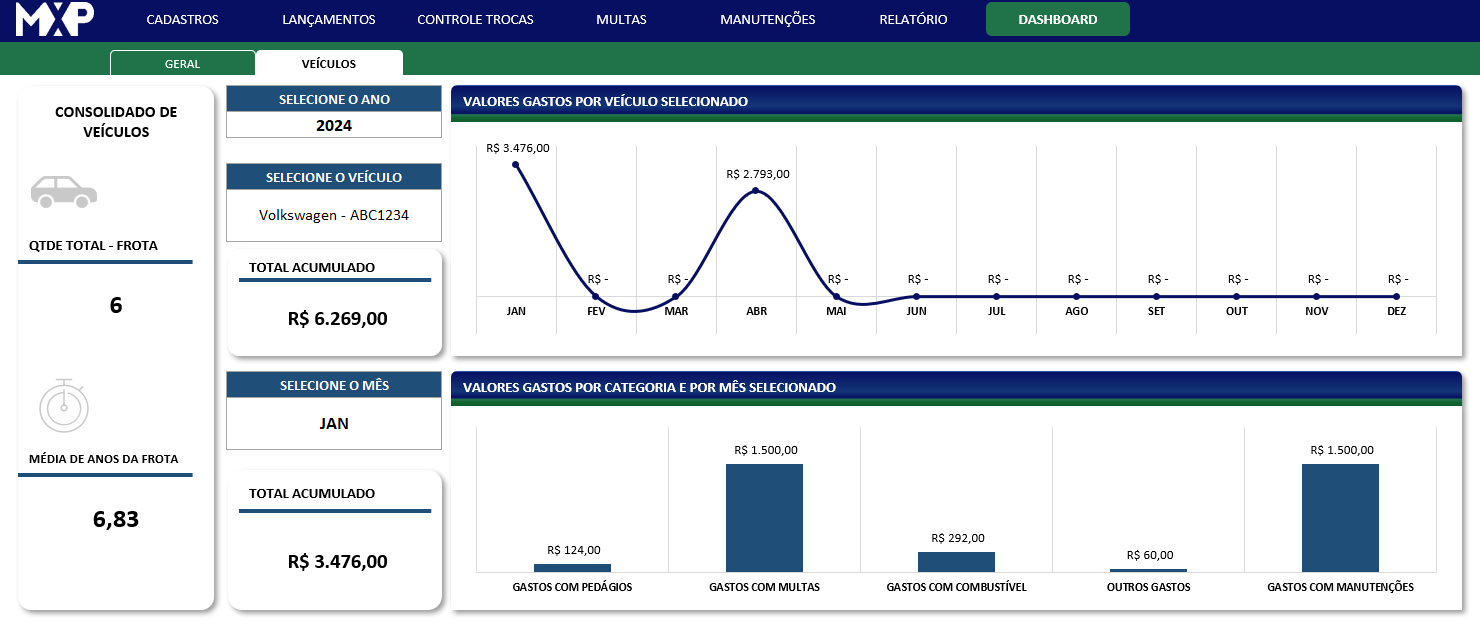Viewport: 1480px width, 625px height.
Task: Click the January data point on line chart
Action: pos(516,164)
